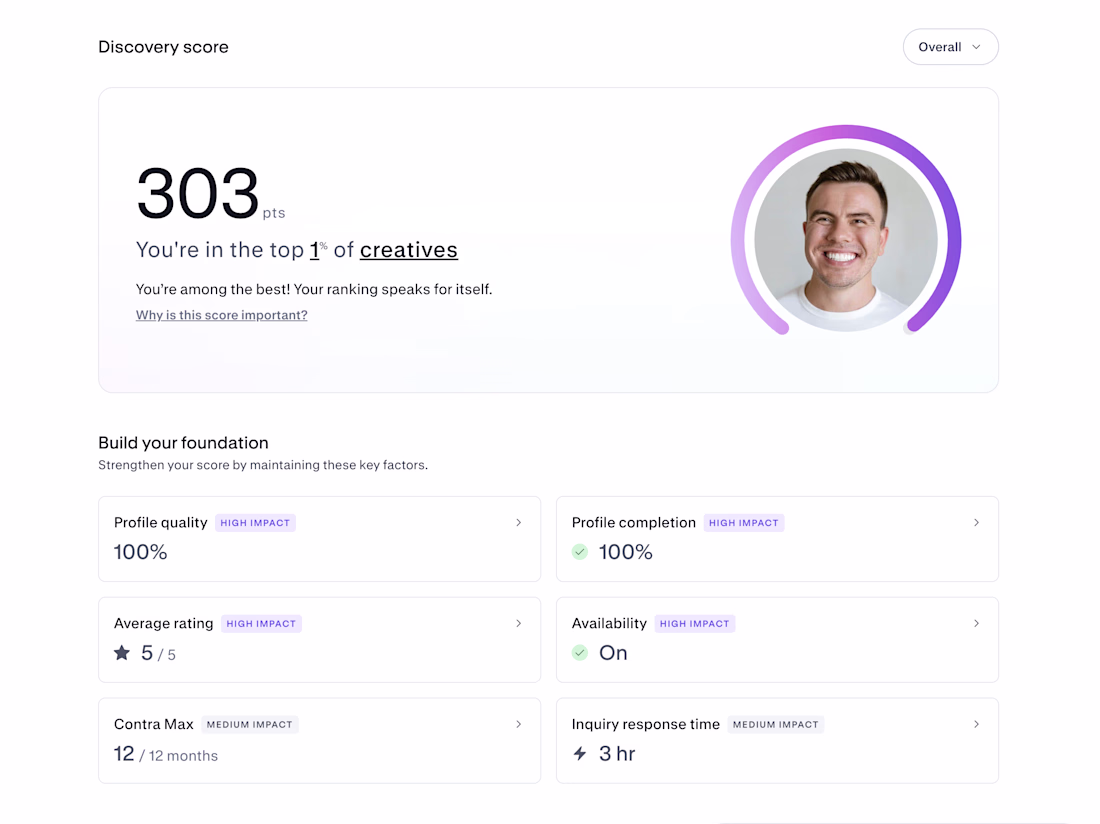
Task: Expand Average rating chevron
Action: click(518, 623)
